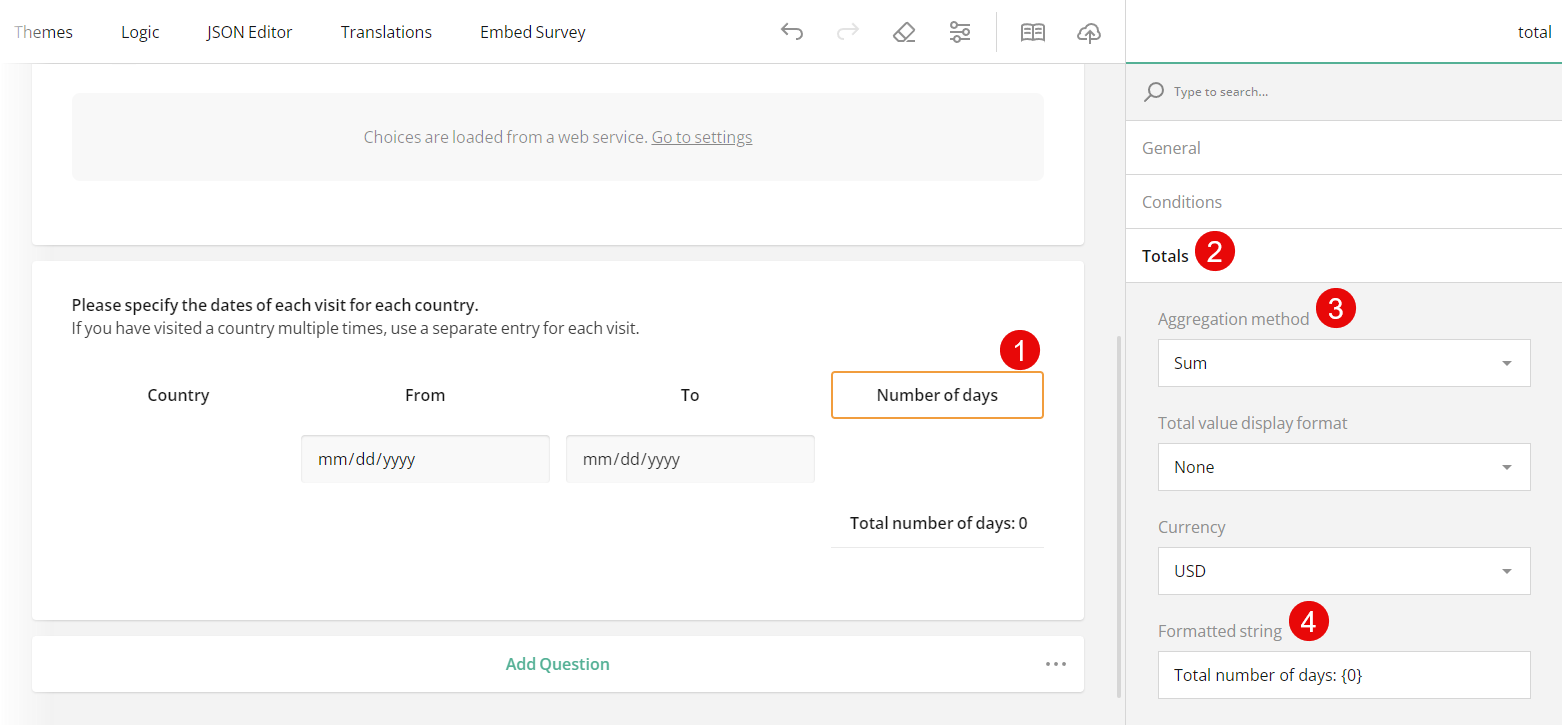Image resolution: width=1562 pixels, height=725 pixels.
Task: Collapse the Totals section
Action: point(1165,256)
